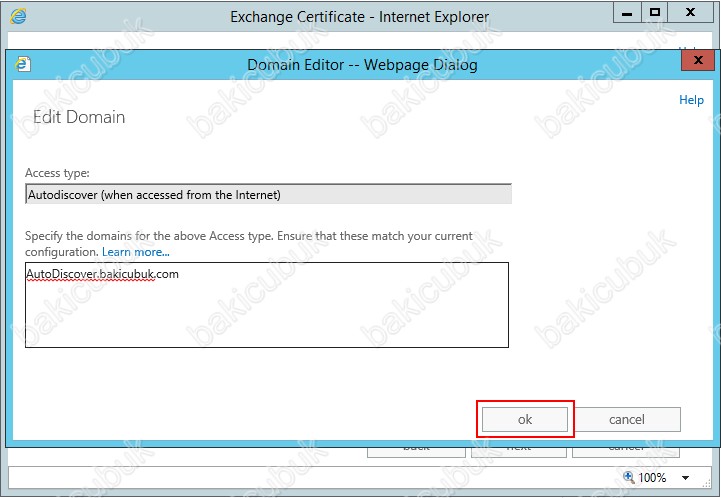Image resolution: width=721 pixels, height=498 pixels.
Task: Open the zoom level dropdown arrow
Action: click(x=685, y=478)
